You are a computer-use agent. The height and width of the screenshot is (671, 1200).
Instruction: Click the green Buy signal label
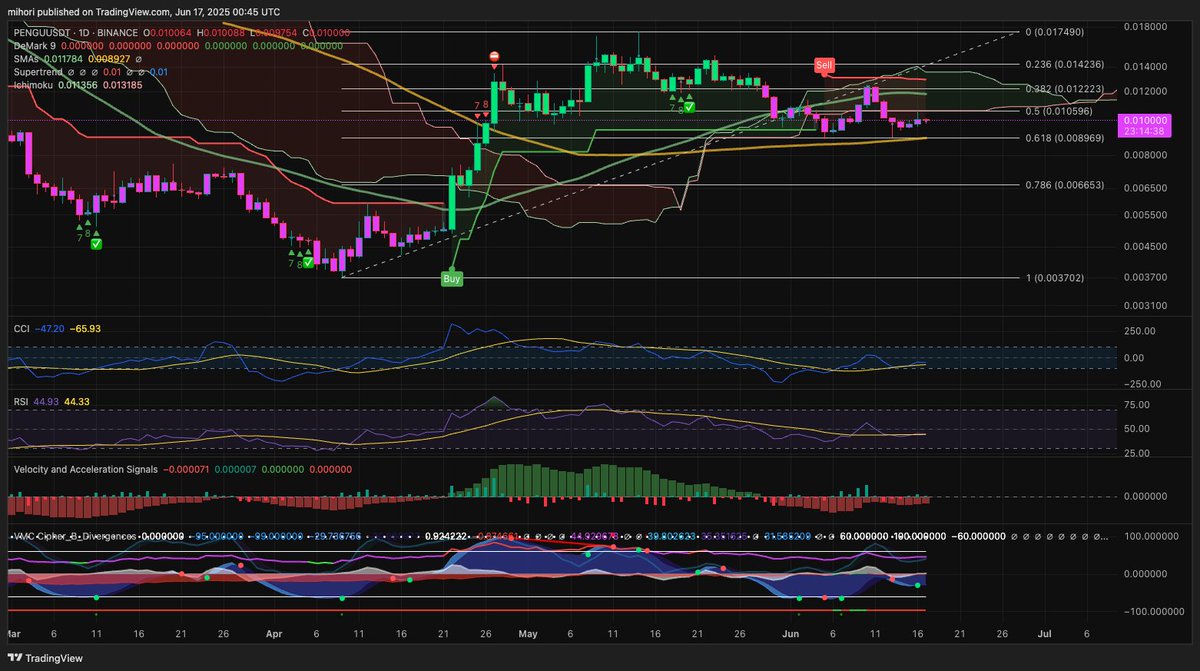point(452,280)
